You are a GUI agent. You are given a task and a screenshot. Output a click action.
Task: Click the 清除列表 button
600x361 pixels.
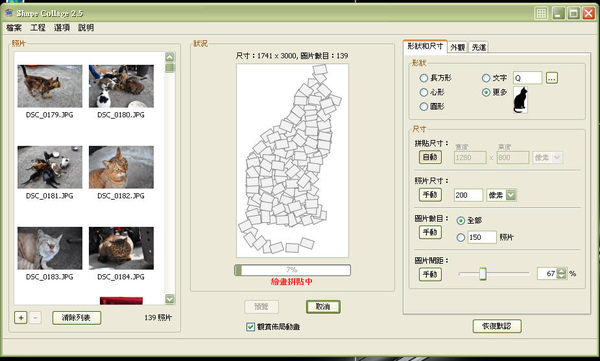tap(77, 318)
